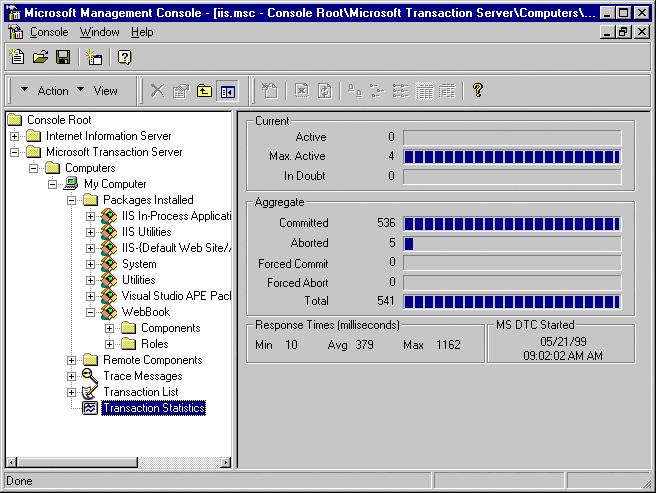Expand the IIS In-Process Applications package
This screenshot has width=656, height=493.
[90, 216]
